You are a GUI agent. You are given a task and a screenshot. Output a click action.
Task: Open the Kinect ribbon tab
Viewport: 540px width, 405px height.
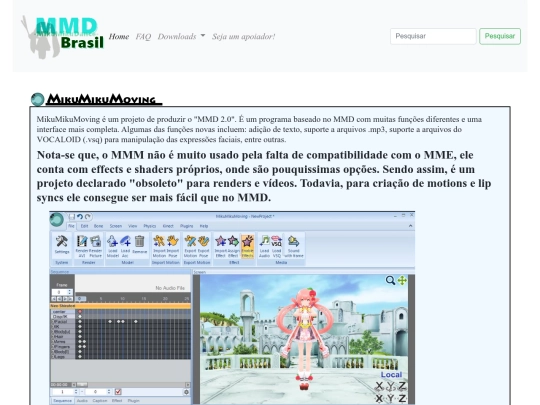(168, 226)
